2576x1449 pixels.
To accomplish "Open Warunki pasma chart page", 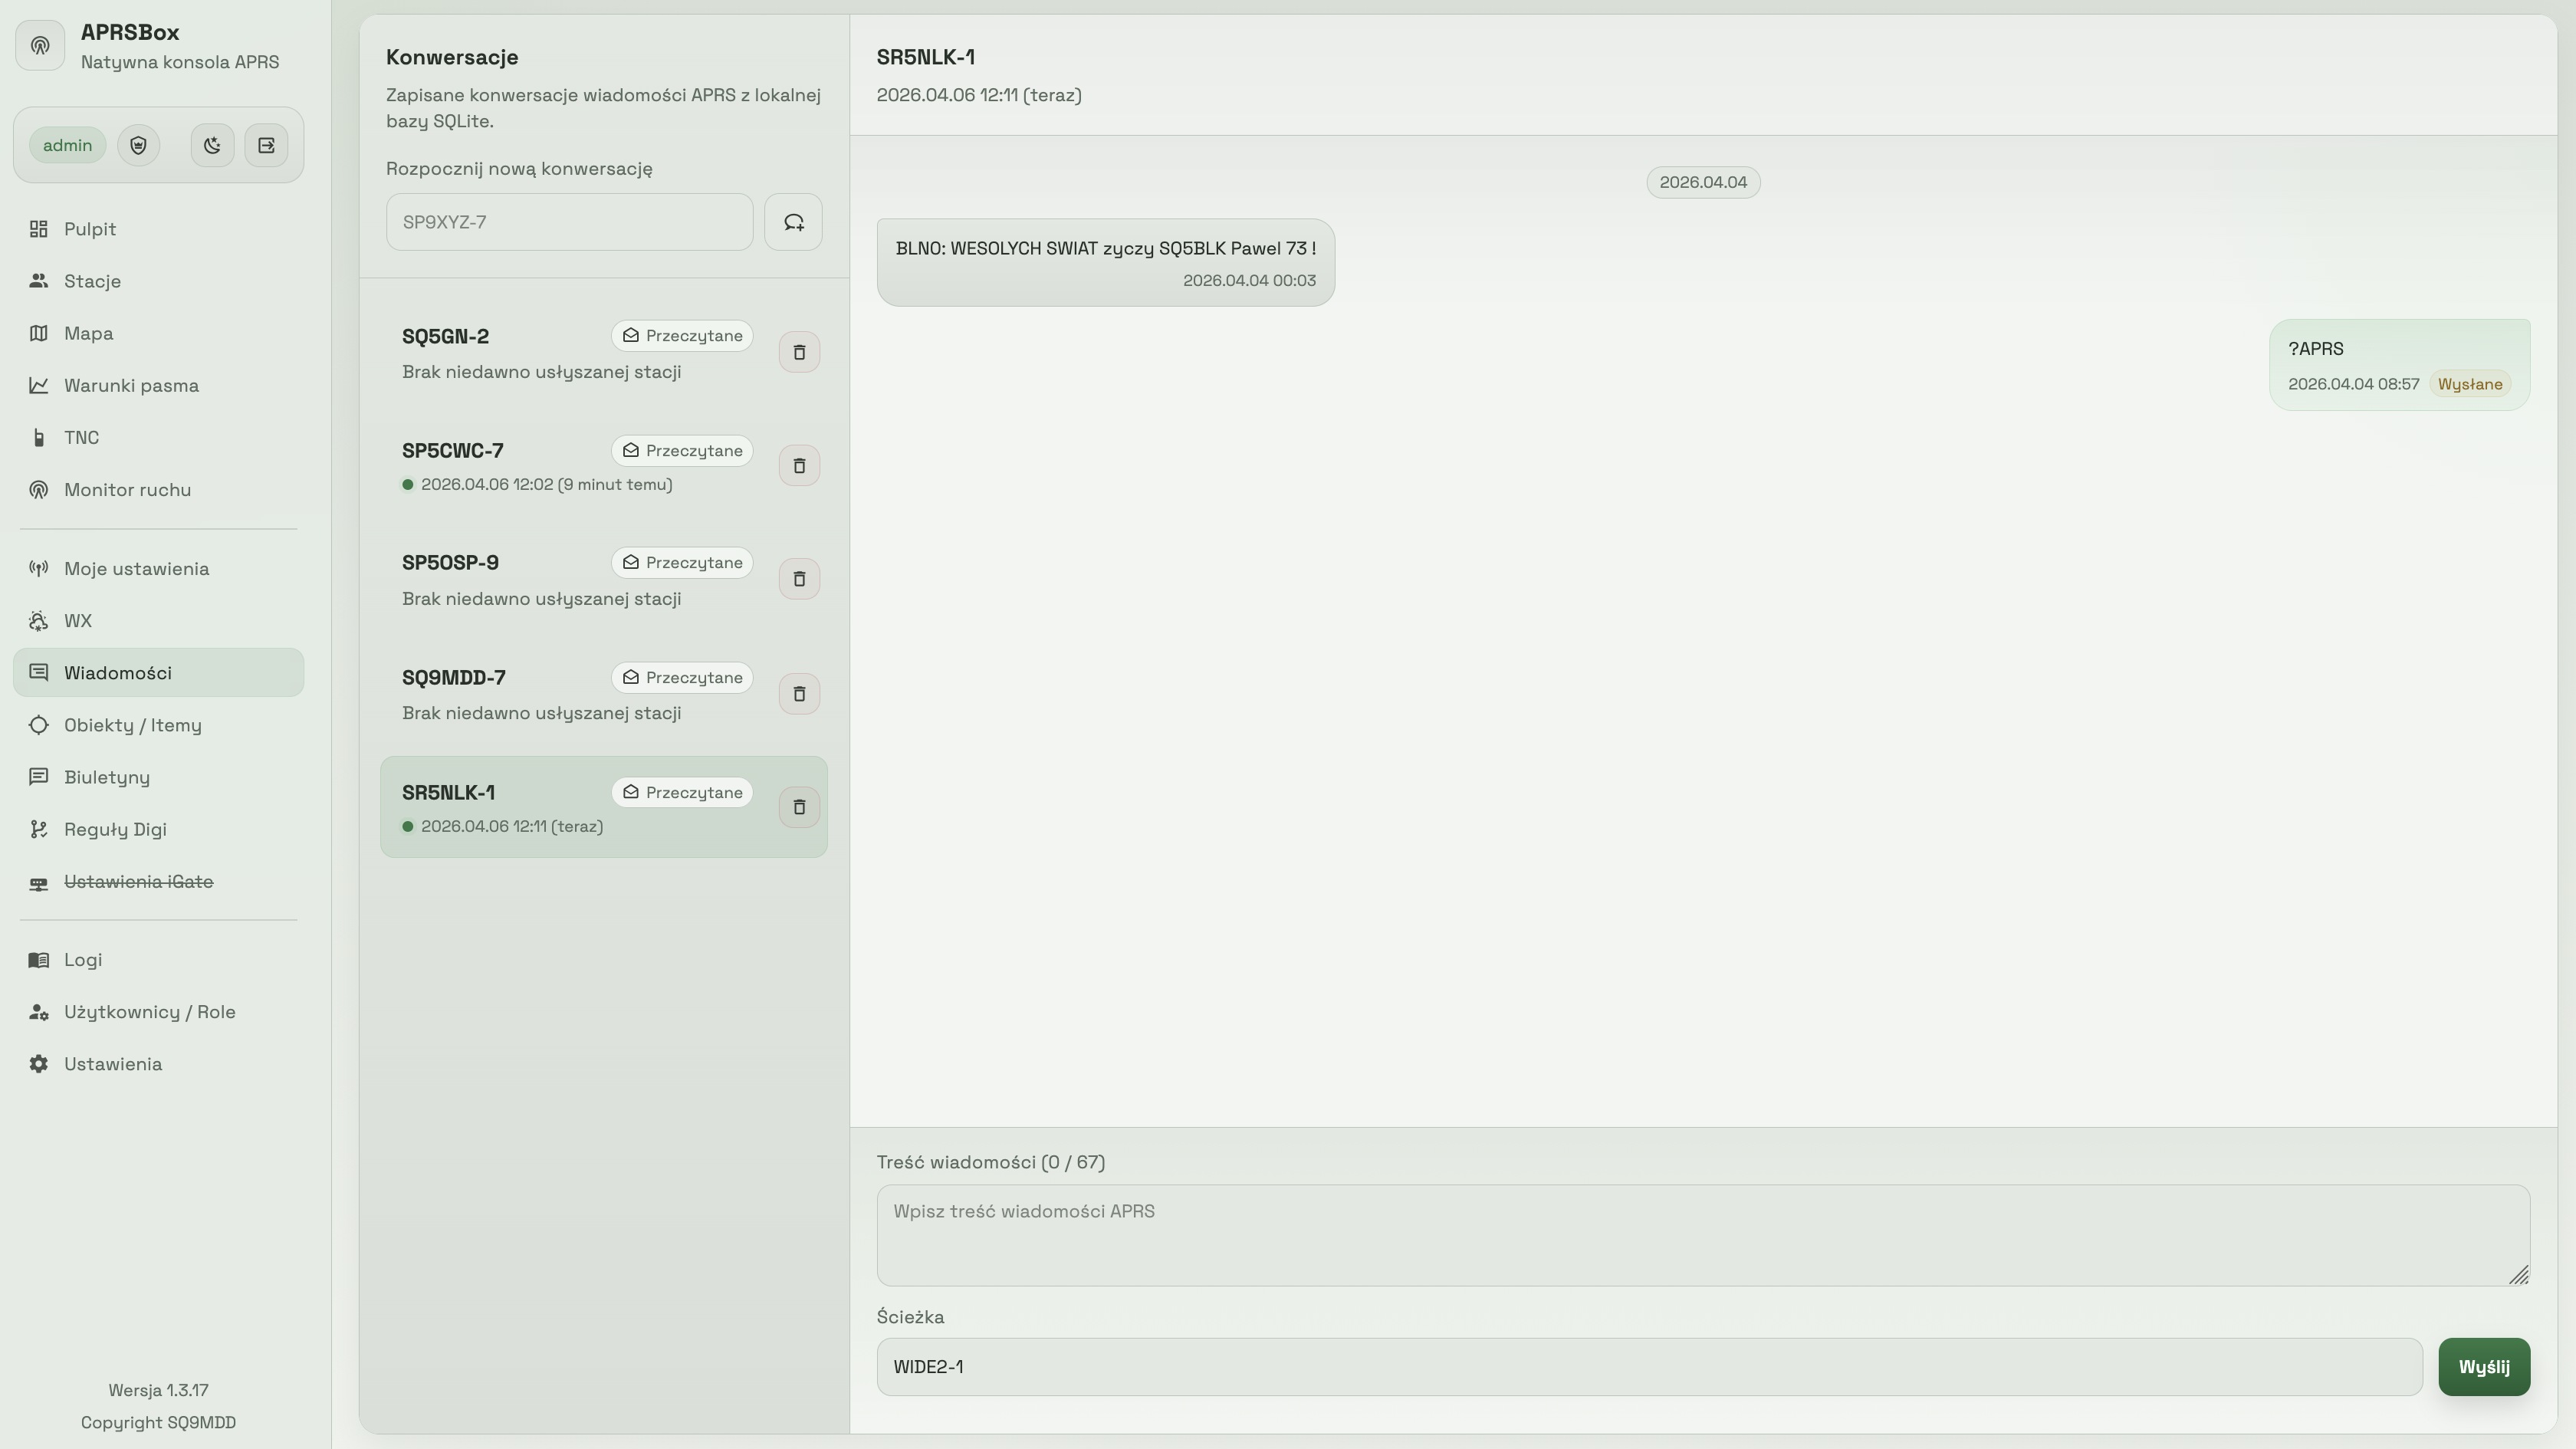I will point(131,385).
